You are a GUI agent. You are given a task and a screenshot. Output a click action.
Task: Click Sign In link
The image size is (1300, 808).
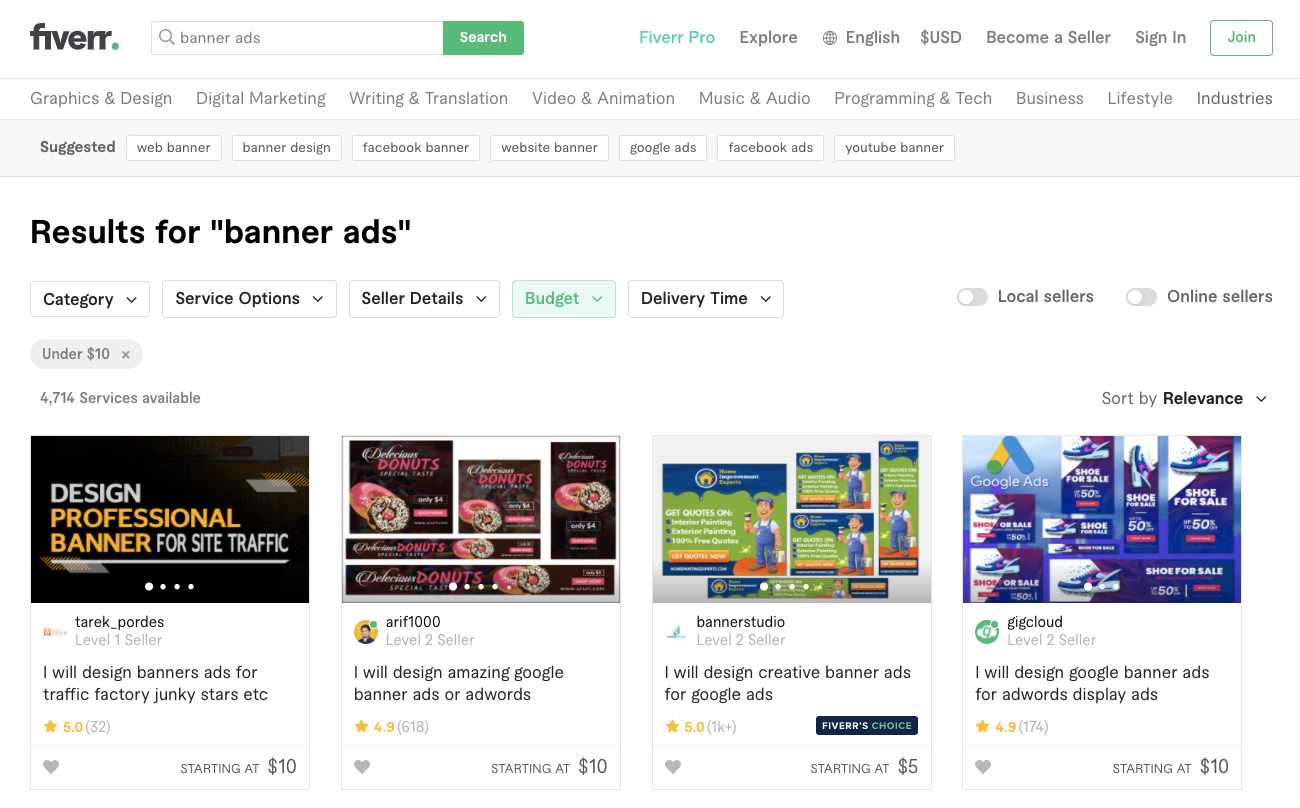1160,37
